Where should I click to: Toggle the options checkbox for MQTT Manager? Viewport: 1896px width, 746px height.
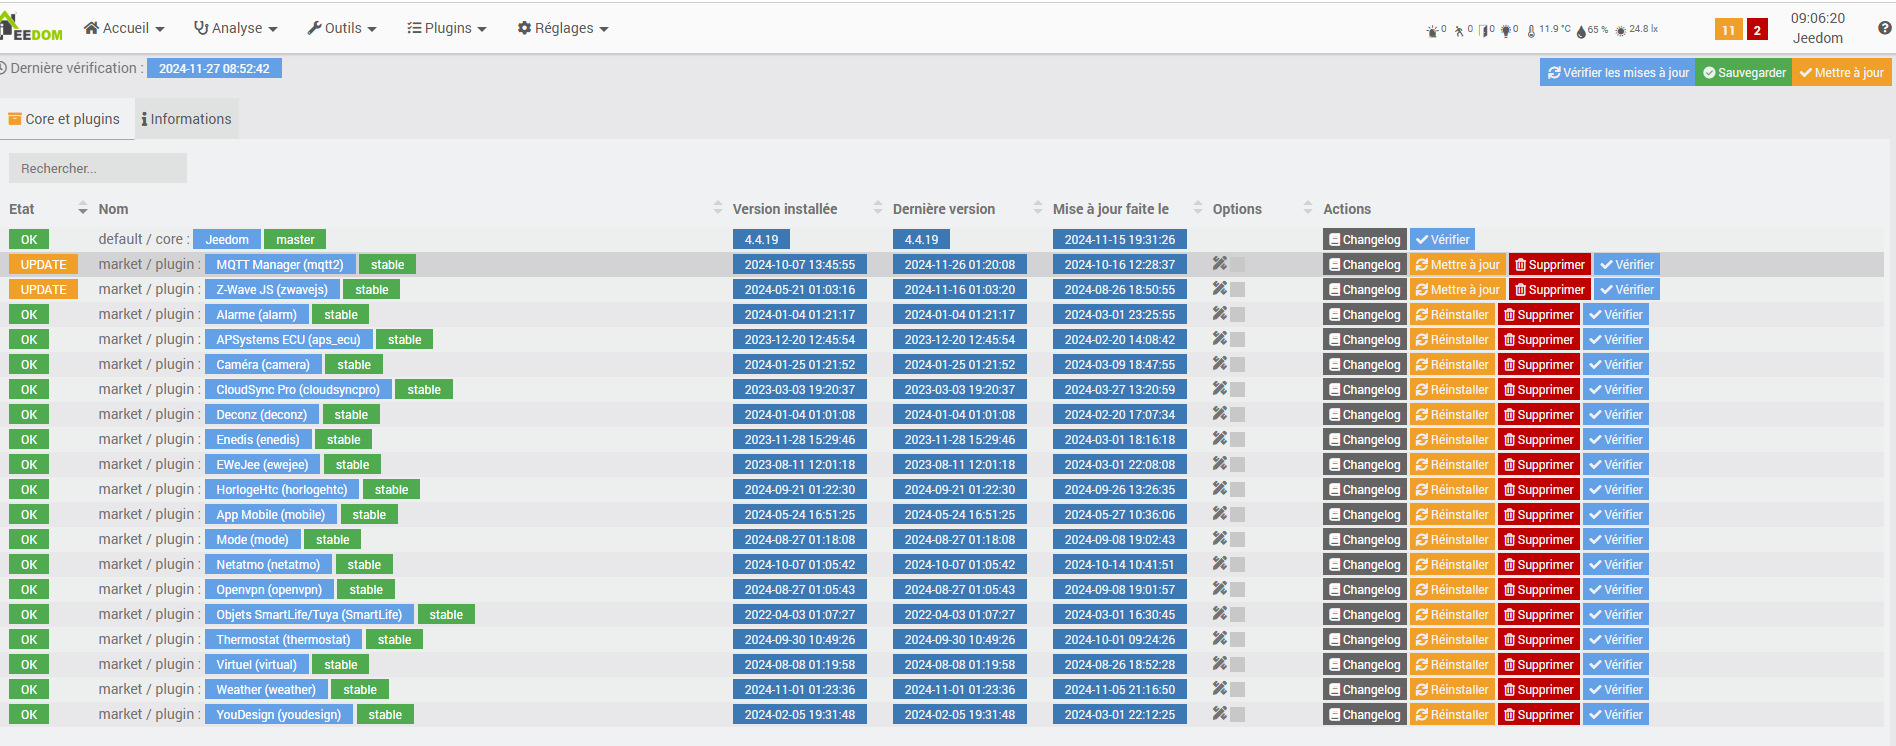coord(1238,265)
